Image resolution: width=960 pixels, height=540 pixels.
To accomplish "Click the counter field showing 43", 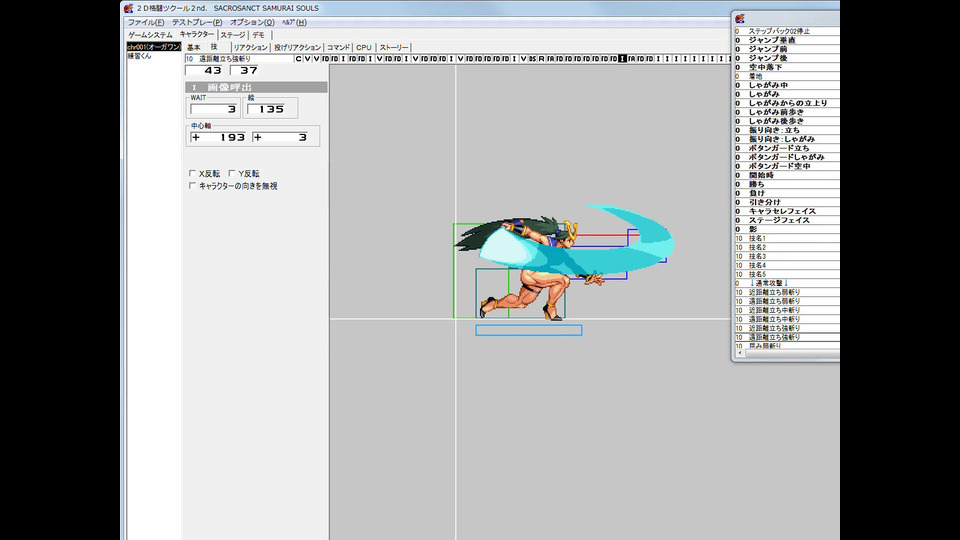I will [205, 70].
